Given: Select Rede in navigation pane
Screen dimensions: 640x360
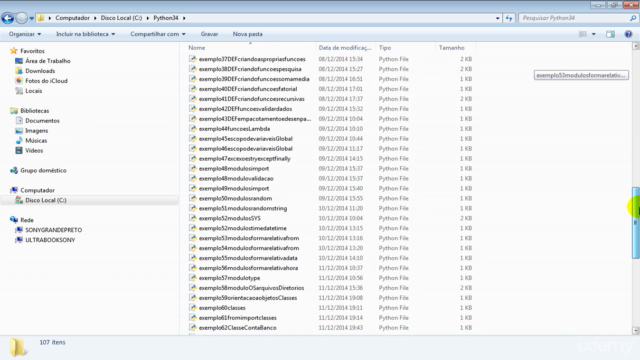Looking at the screenshot, I should click(27, 220).
